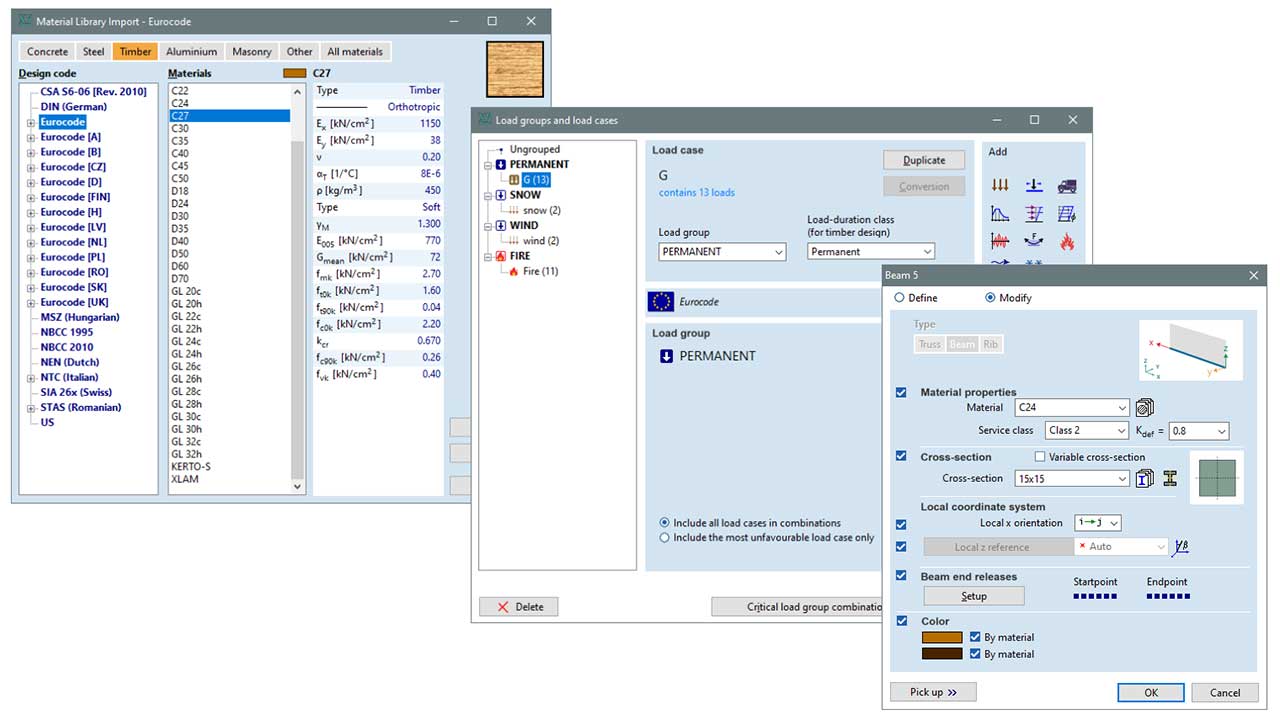
Task: Click Cancel in the Beam 5 dialog
Action: [x=1225, y=692]
